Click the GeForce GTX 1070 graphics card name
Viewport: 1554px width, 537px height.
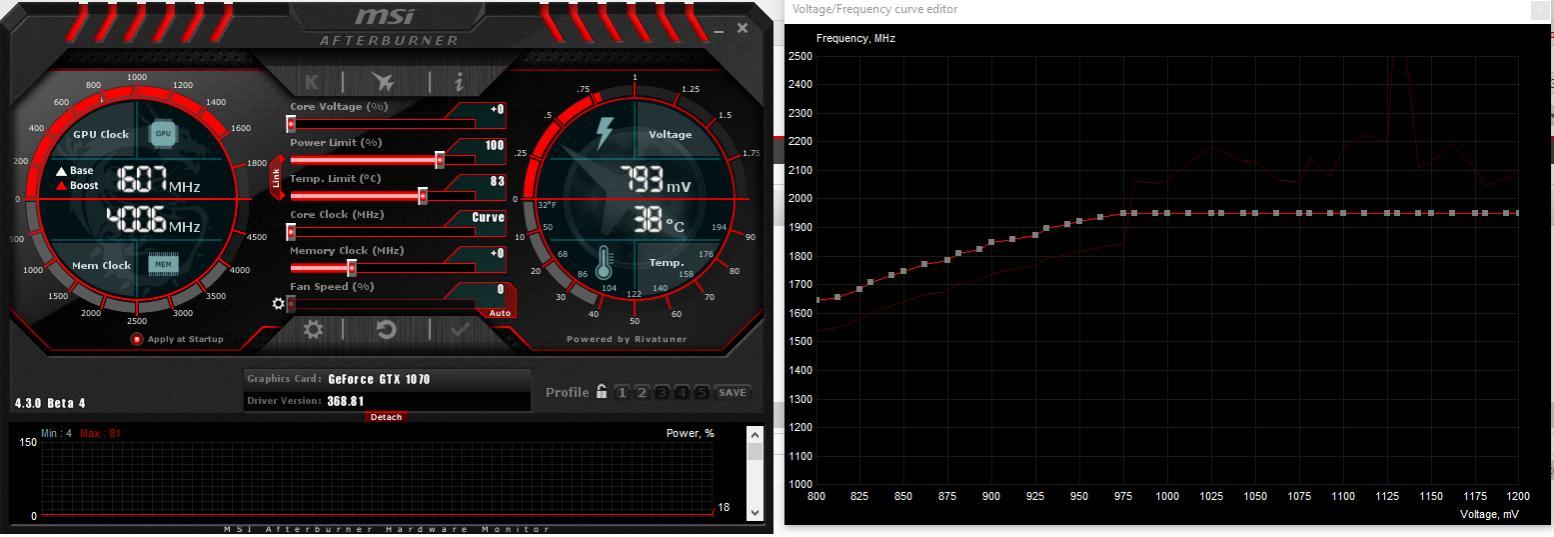pyautogui.click(x=379, y=379)
